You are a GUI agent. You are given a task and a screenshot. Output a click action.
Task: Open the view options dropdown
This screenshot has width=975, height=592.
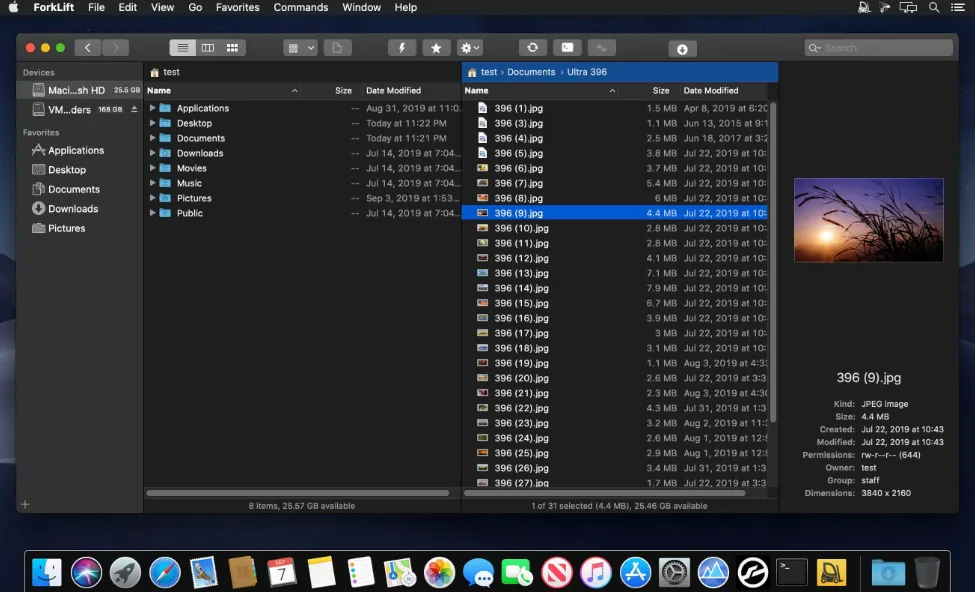coord(300,48)
